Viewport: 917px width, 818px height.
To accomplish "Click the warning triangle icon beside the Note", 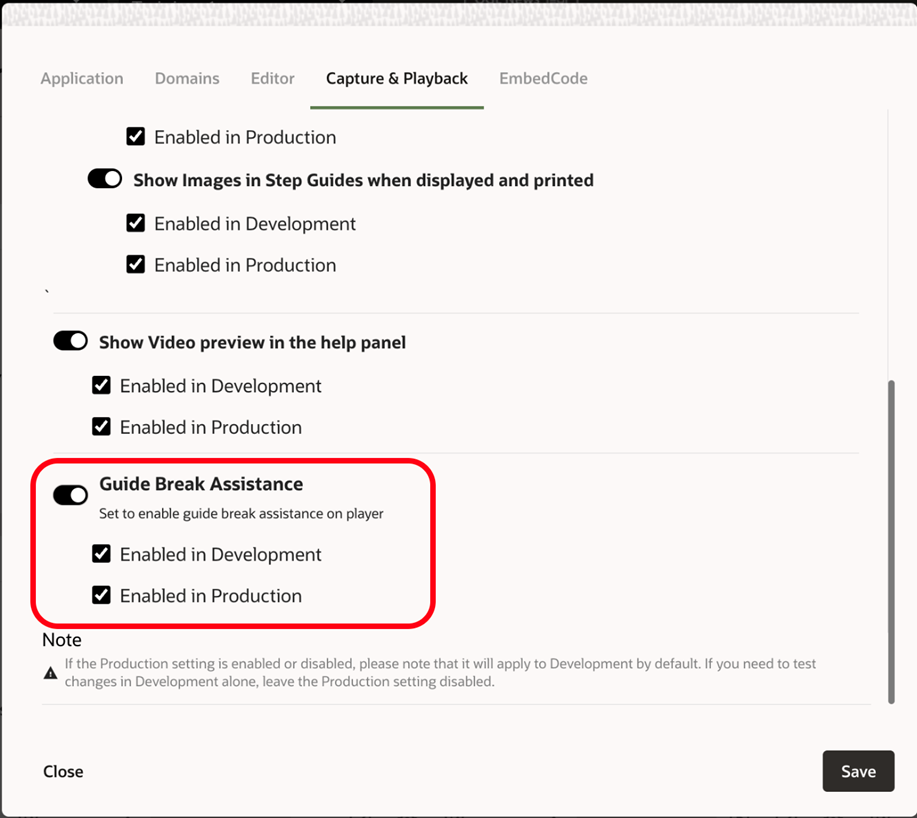I will coord(50,673).
